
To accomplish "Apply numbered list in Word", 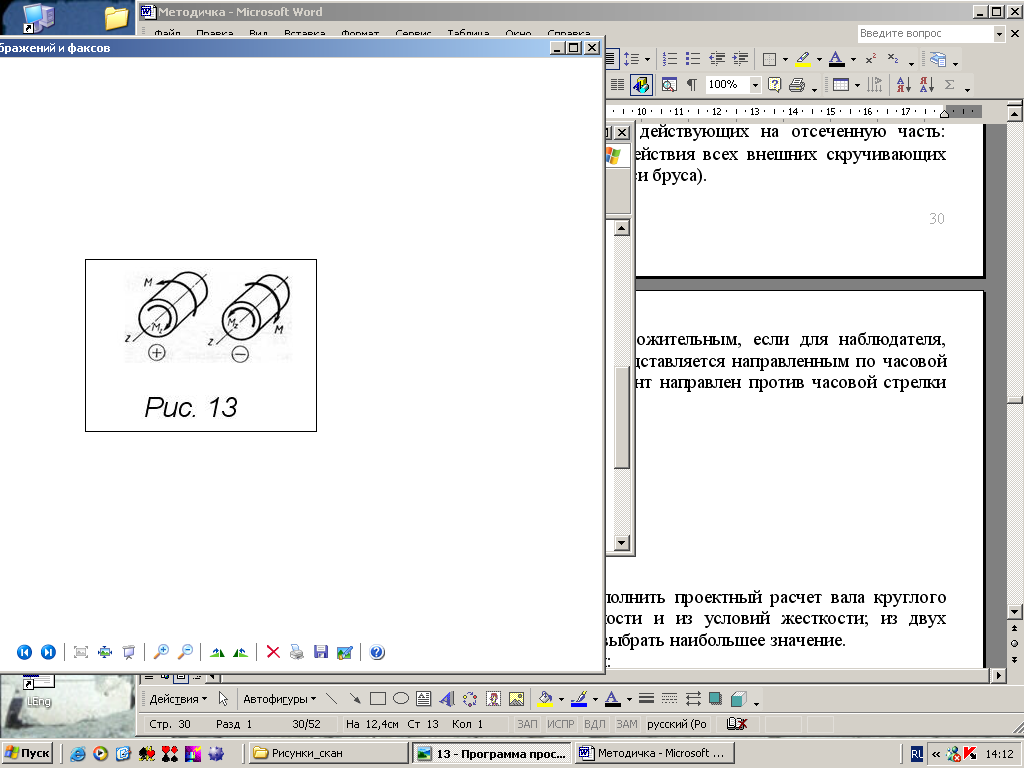I will (x=670, y=59).
